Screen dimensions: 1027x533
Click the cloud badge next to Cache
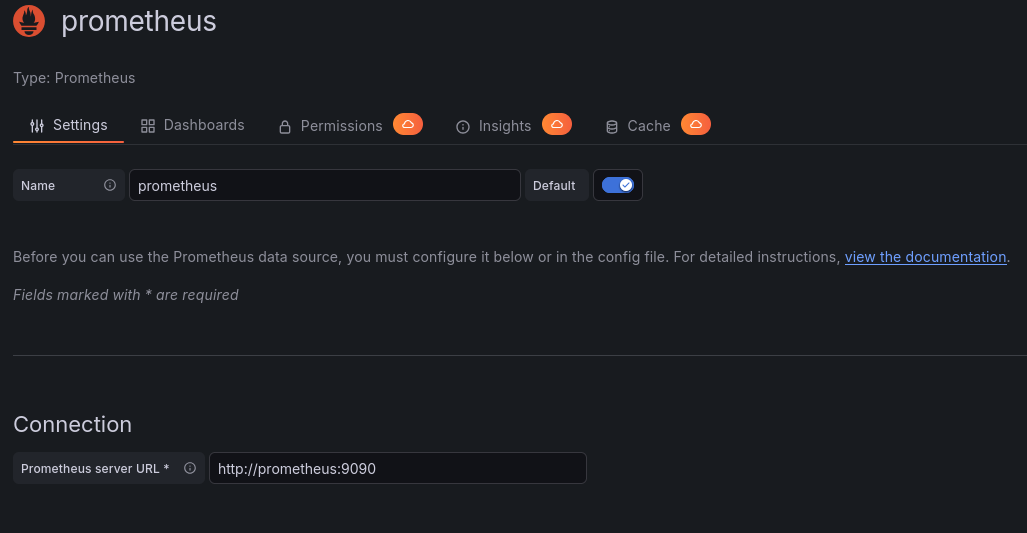(696, 124)
